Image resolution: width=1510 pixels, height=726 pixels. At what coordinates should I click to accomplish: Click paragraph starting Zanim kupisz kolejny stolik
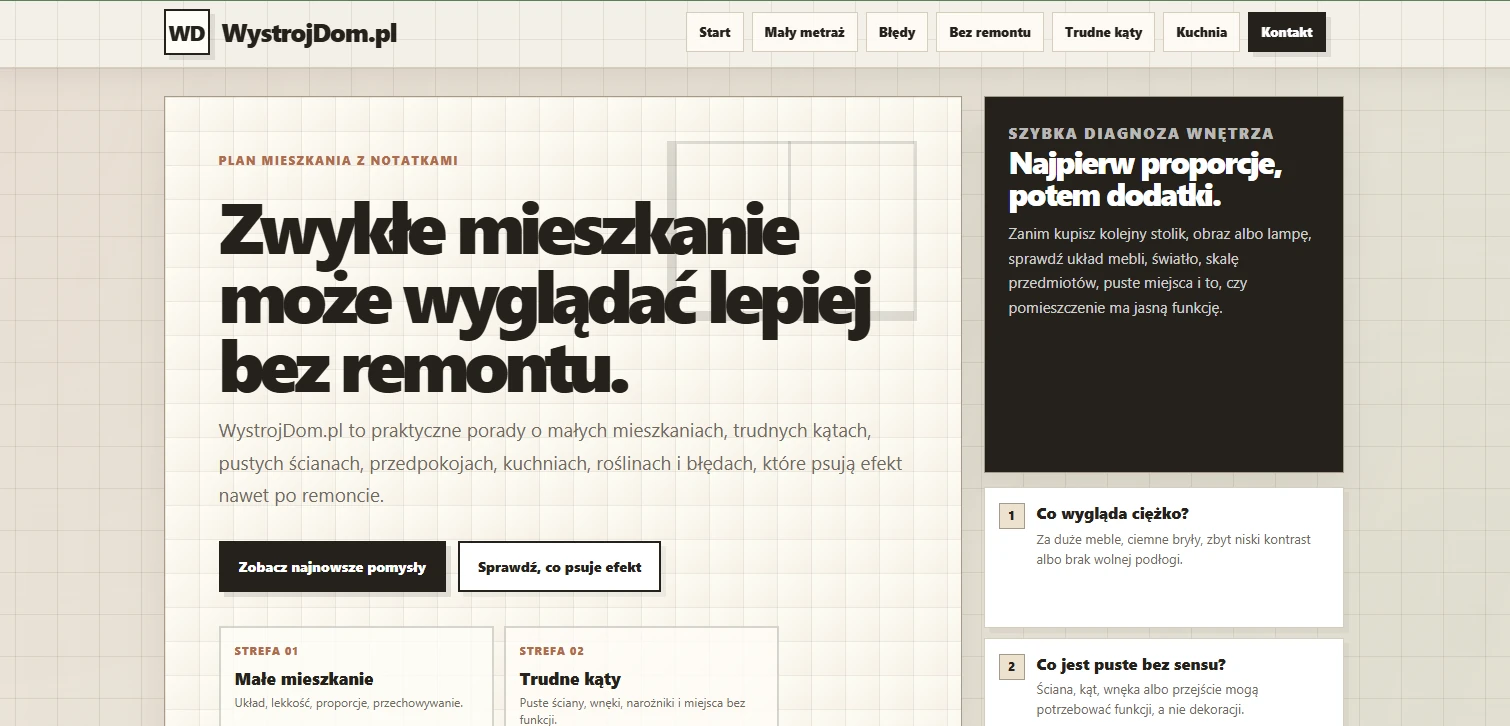click(x=1160, y=271)
